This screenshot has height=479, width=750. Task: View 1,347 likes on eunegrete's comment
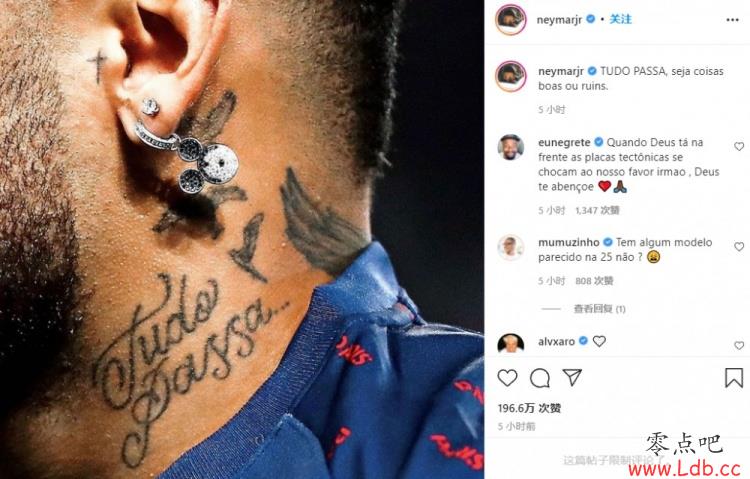click(597, 210)
